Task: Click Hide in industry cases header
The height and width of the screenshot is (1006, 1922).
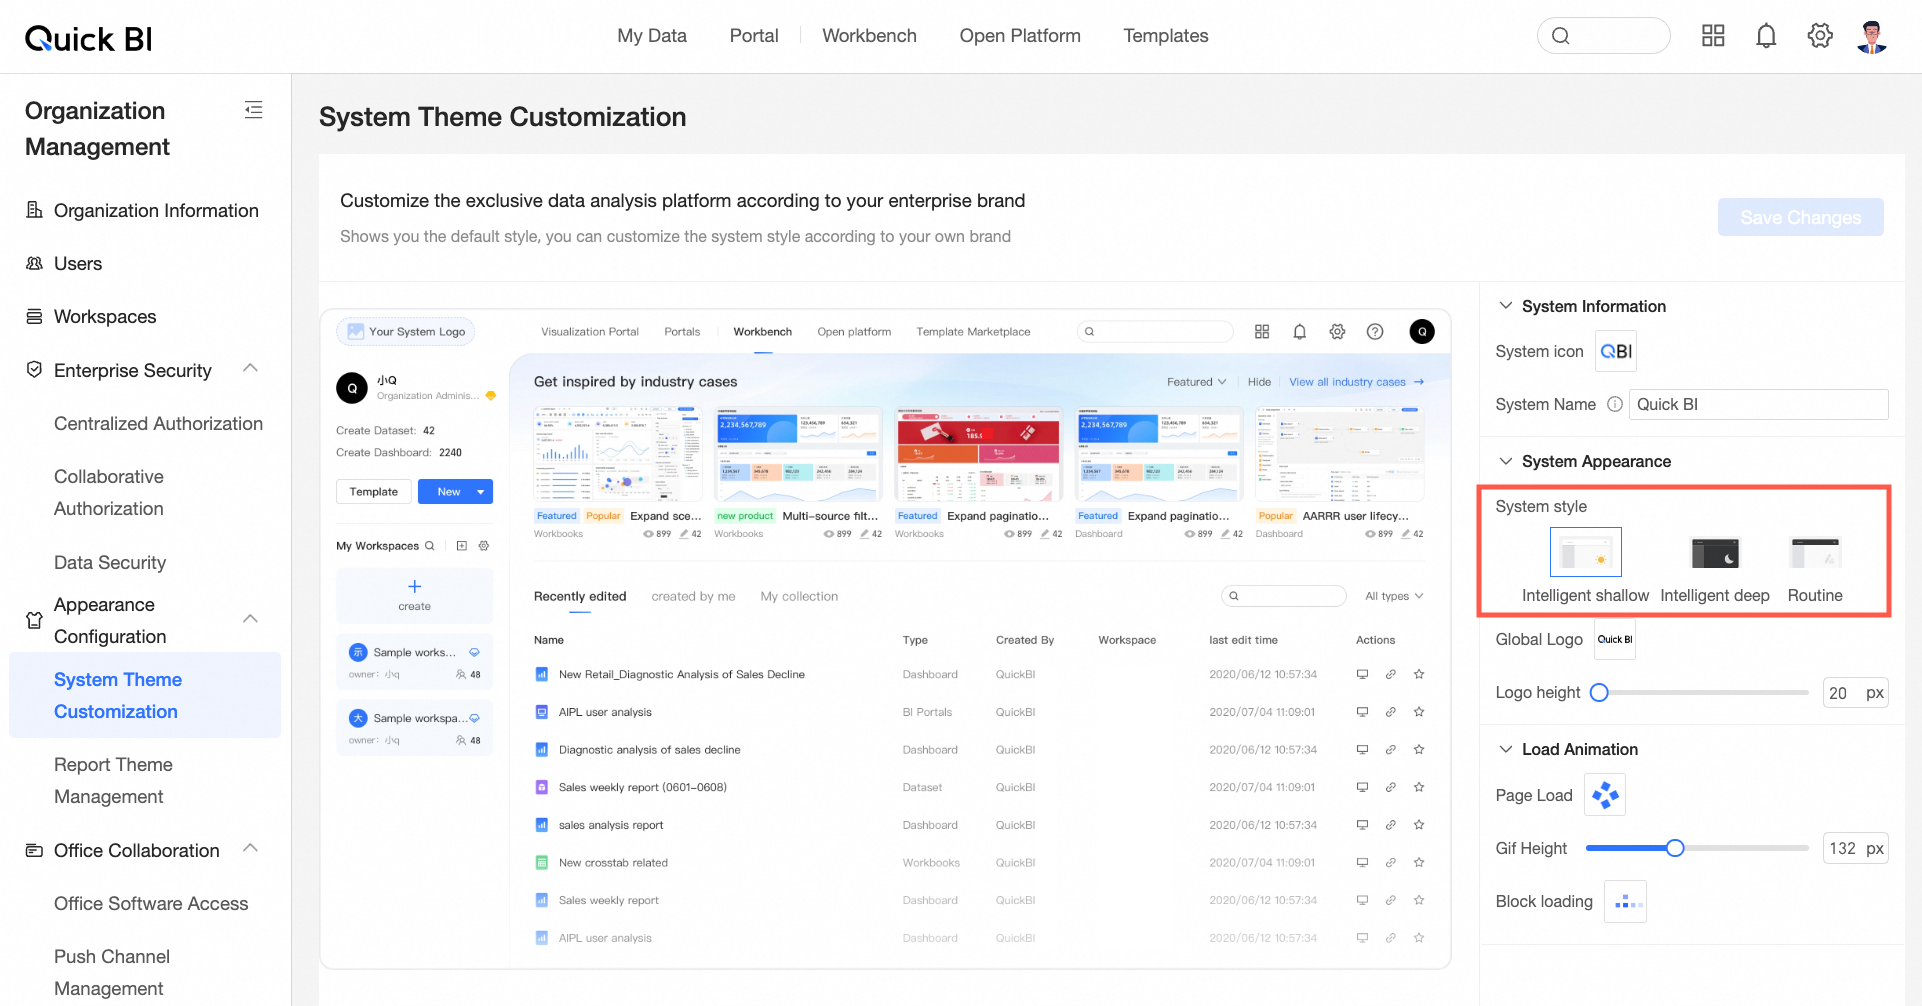Action: [x=1259, y=382]
